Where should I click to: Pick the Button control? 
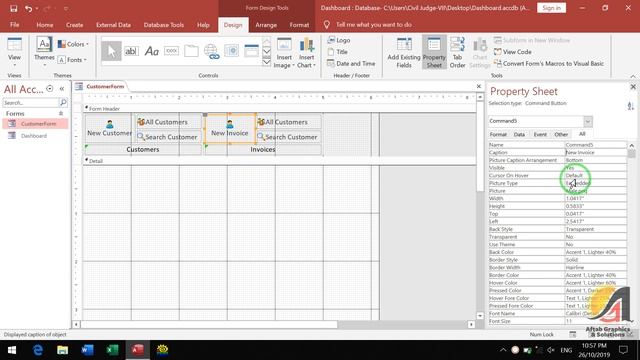(x=171, y=51)
